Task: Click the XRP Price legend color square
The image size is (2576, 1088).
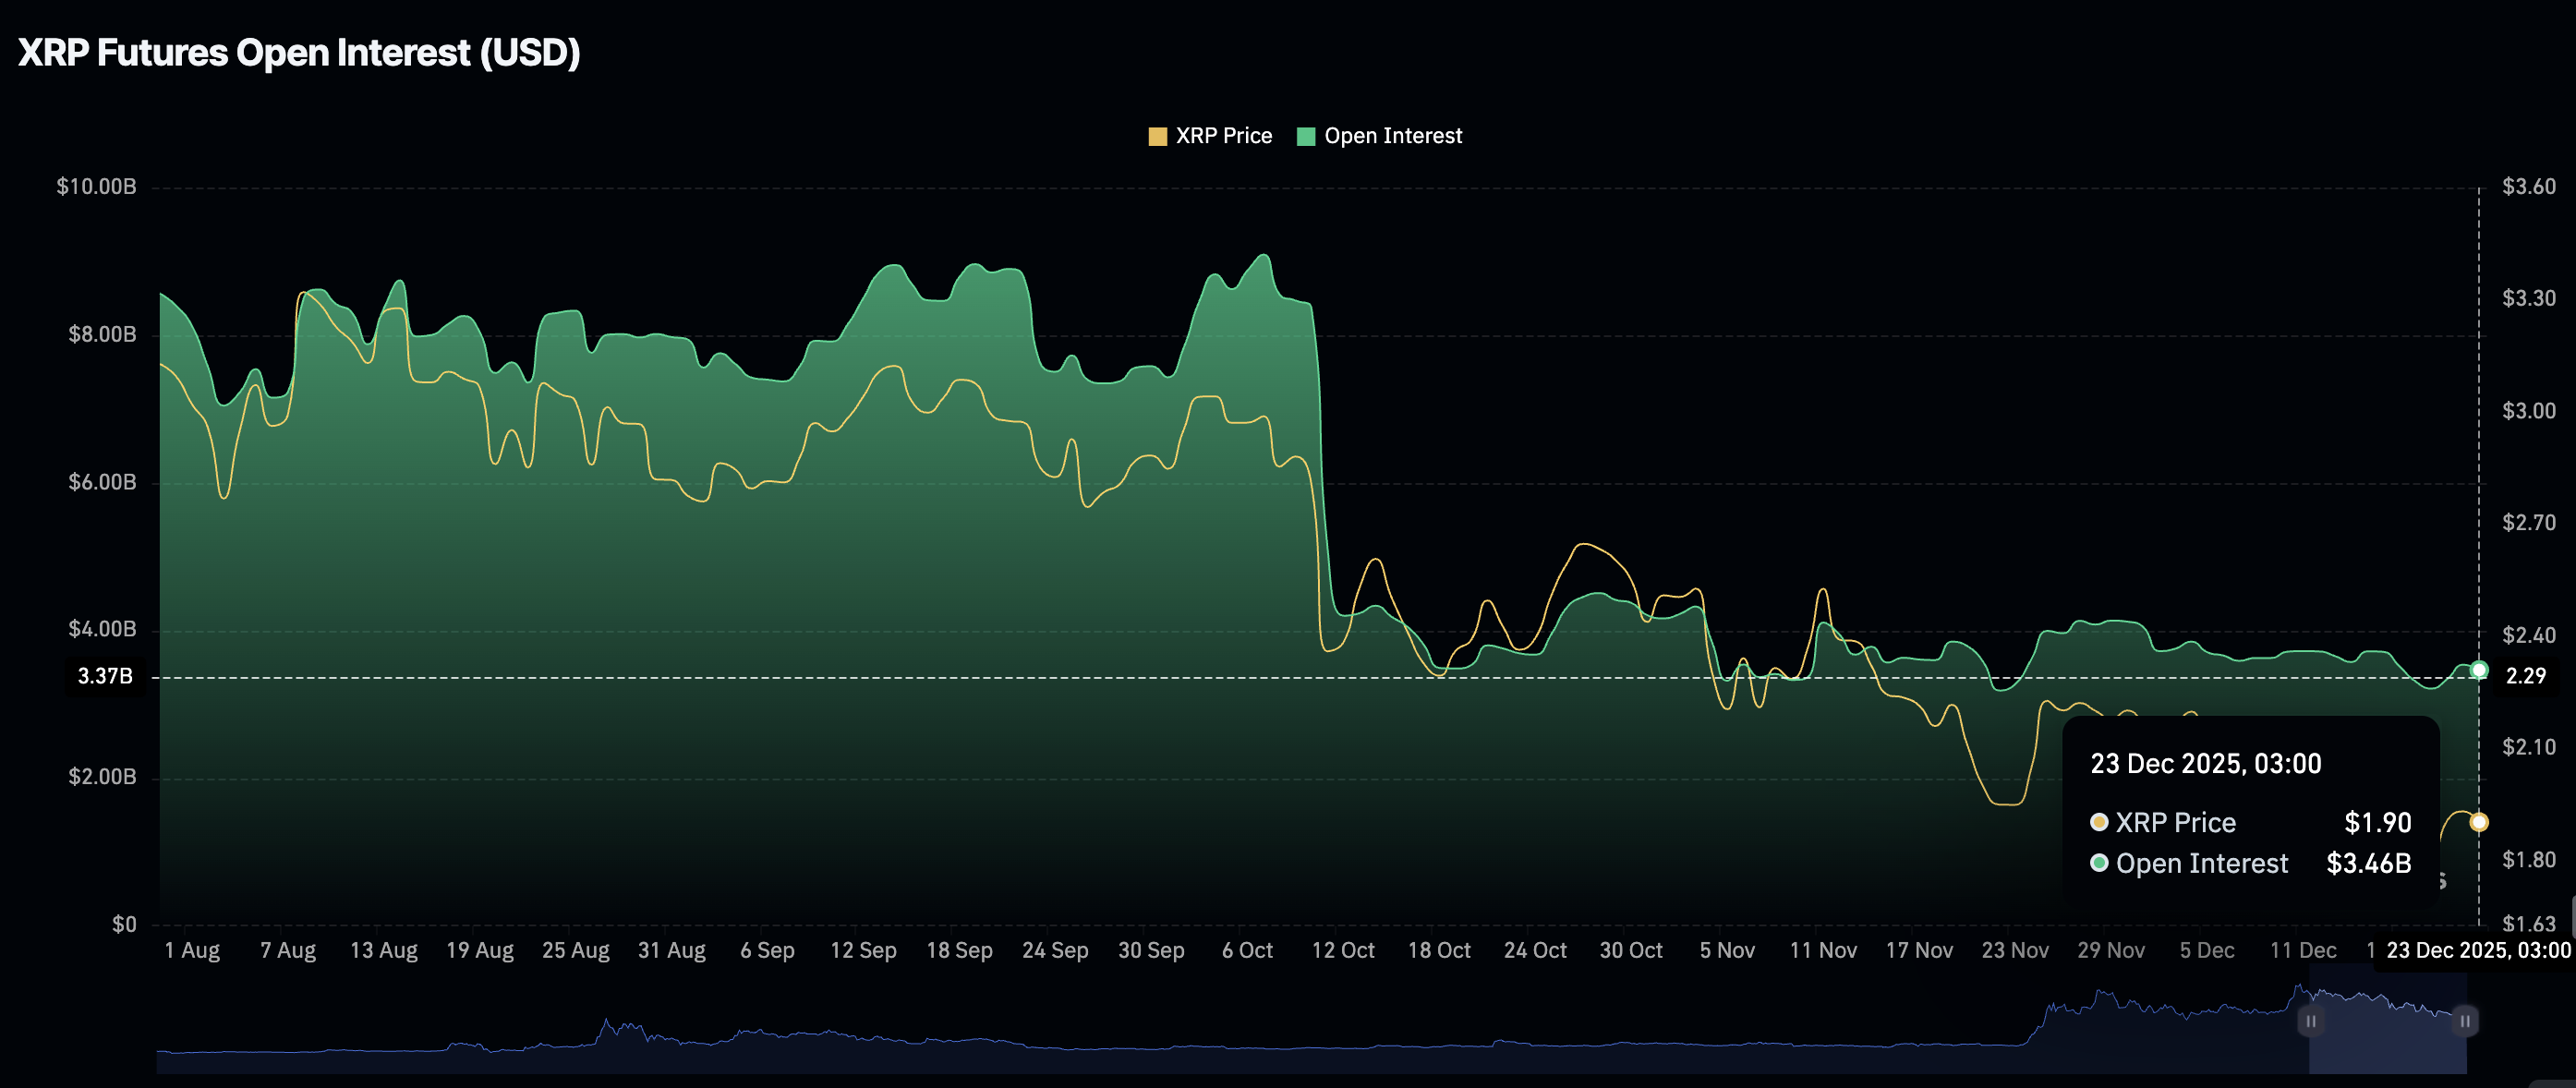Action: pos(1158,135)
